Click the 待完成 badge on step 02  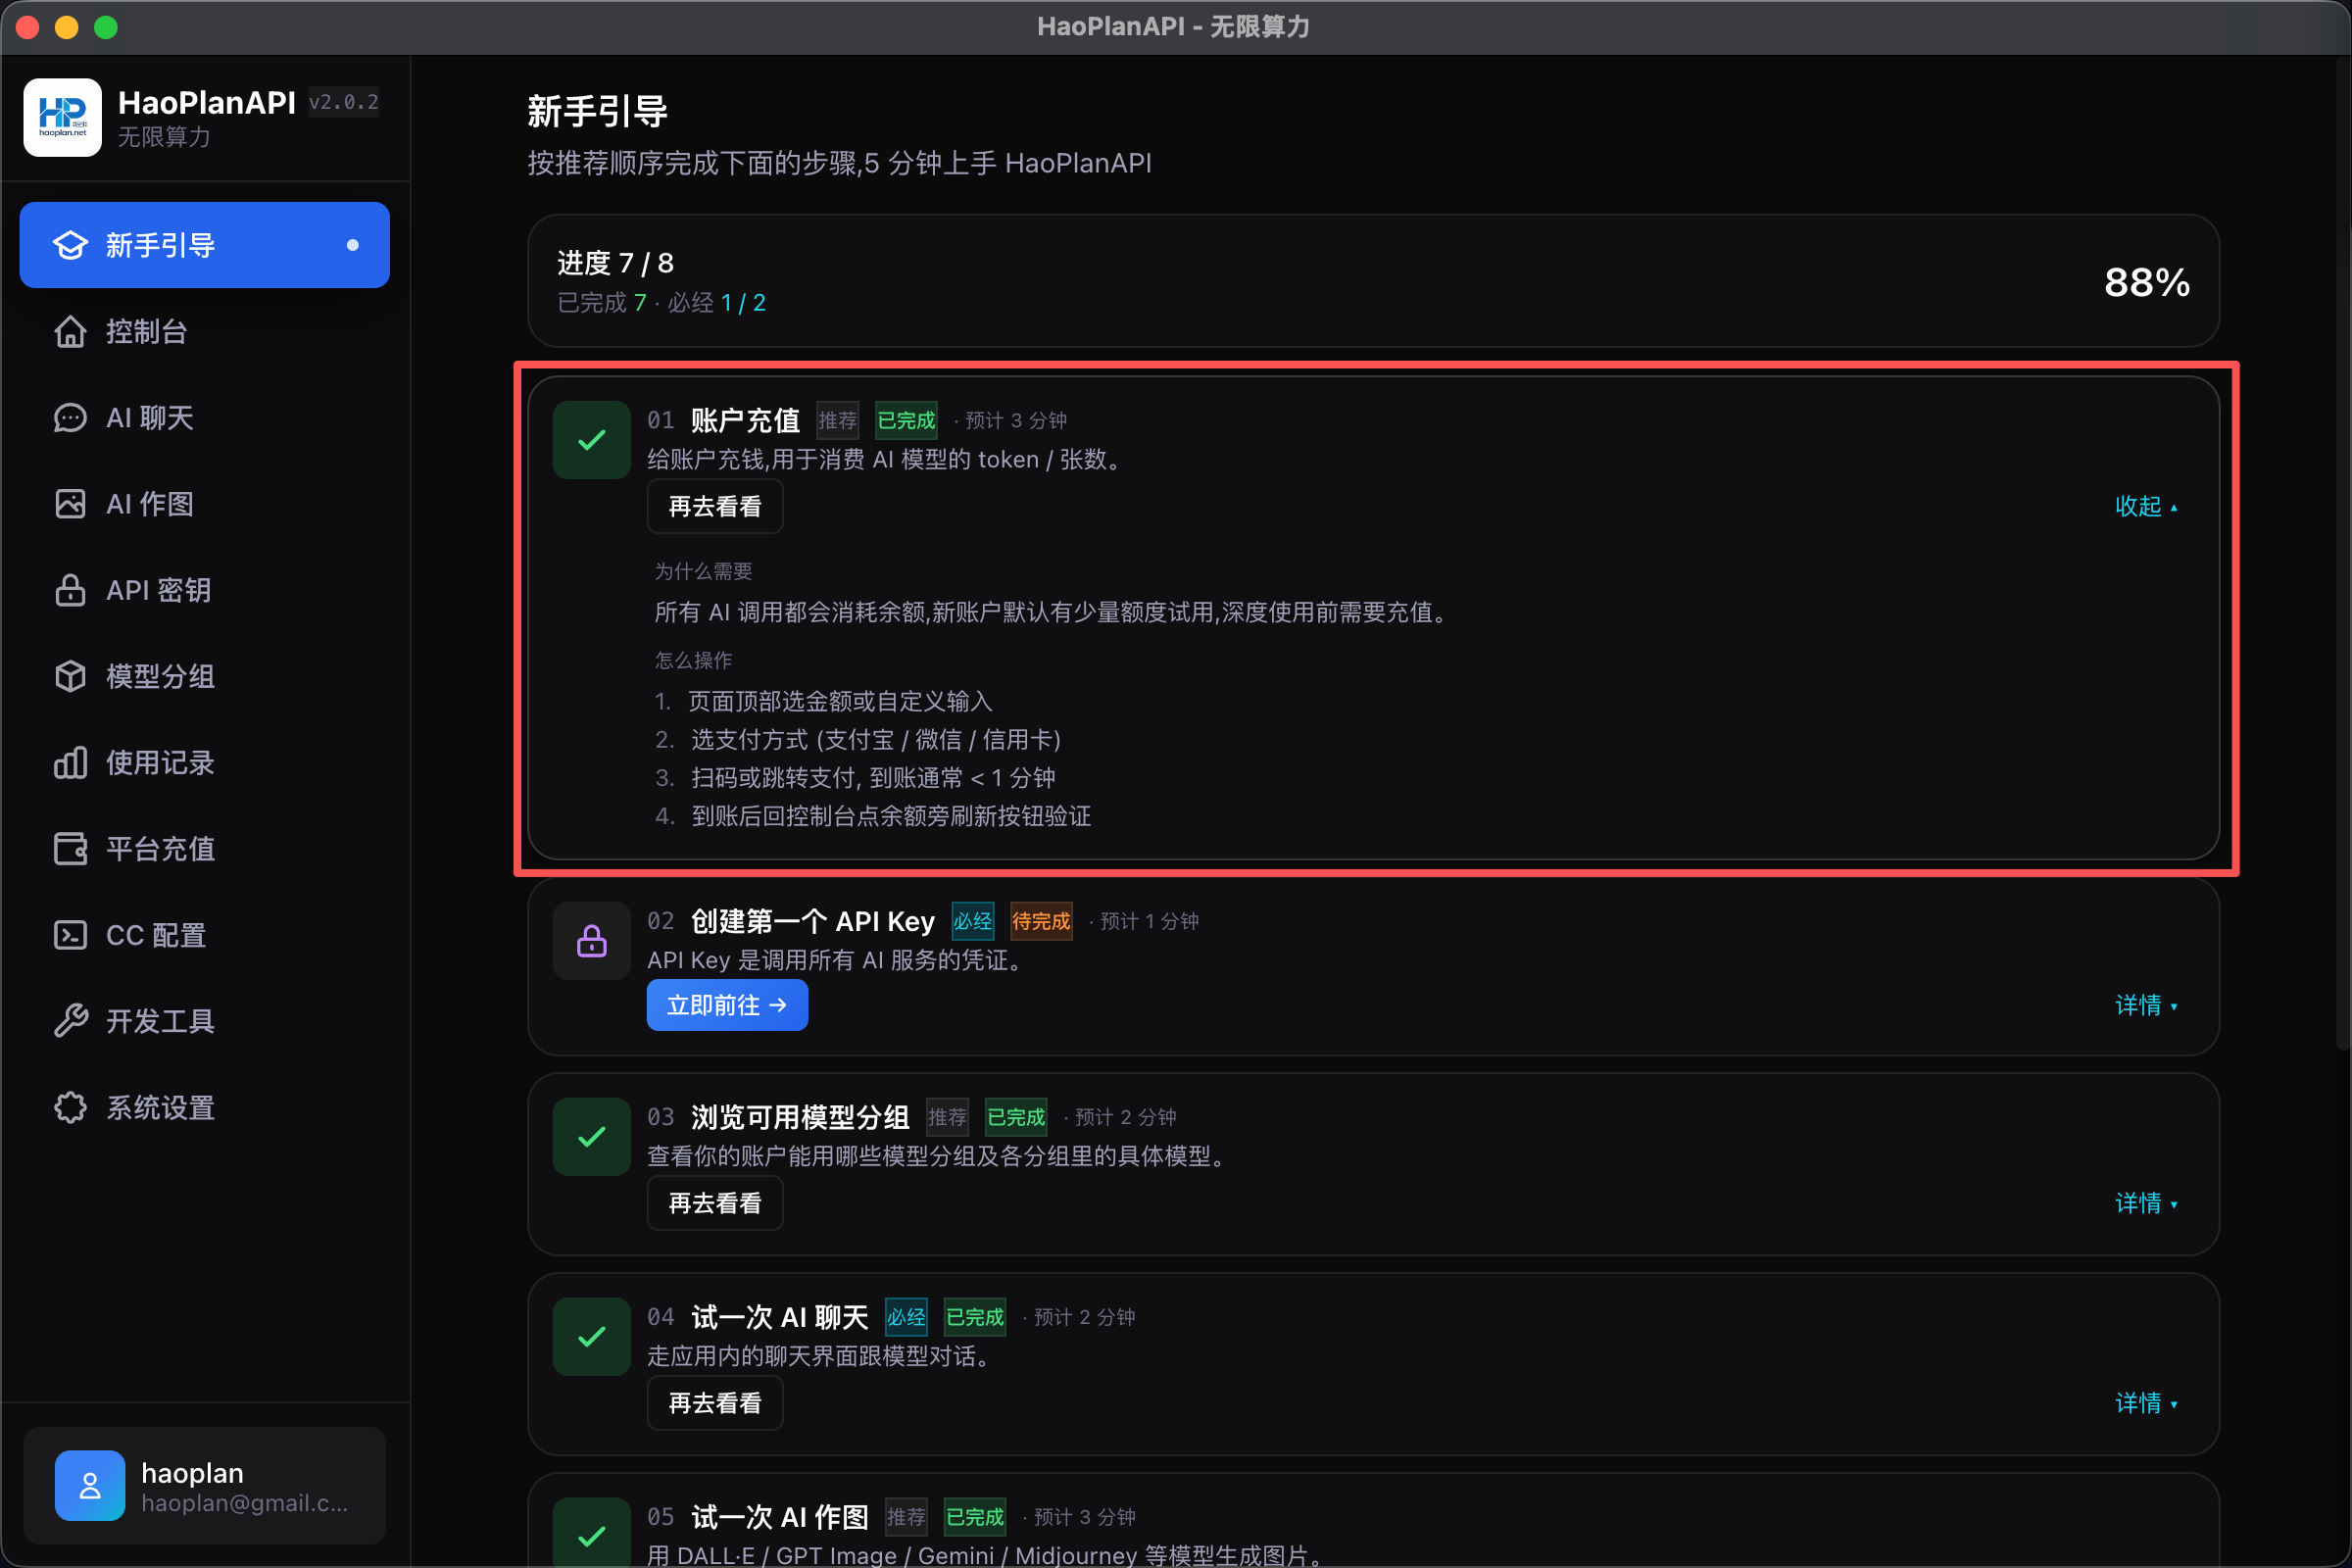[x=1041, y=921]
